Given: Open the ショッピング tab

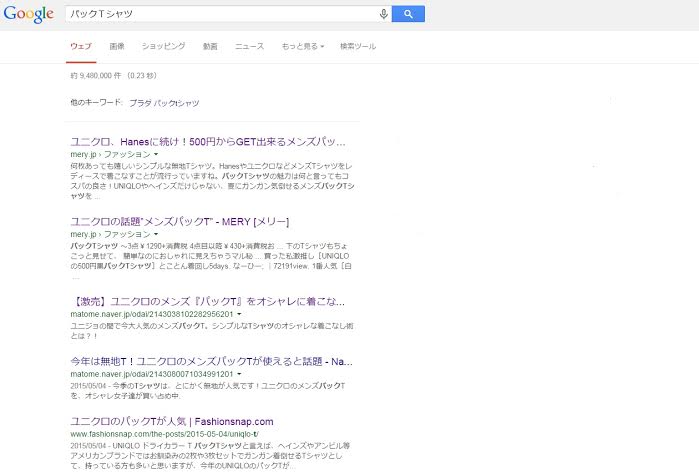Looking at the screenshot, I should coord(163,46).
